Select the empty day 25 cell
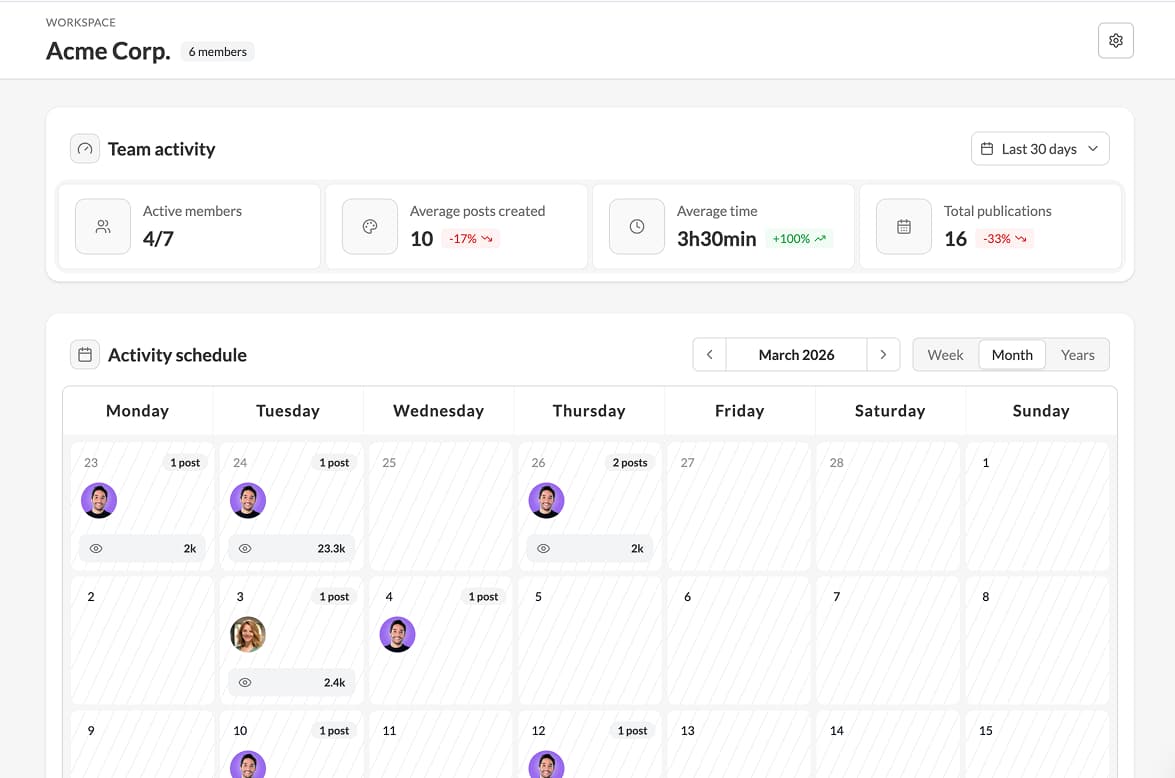This screenshot has width=1175, height=778. 441,507
